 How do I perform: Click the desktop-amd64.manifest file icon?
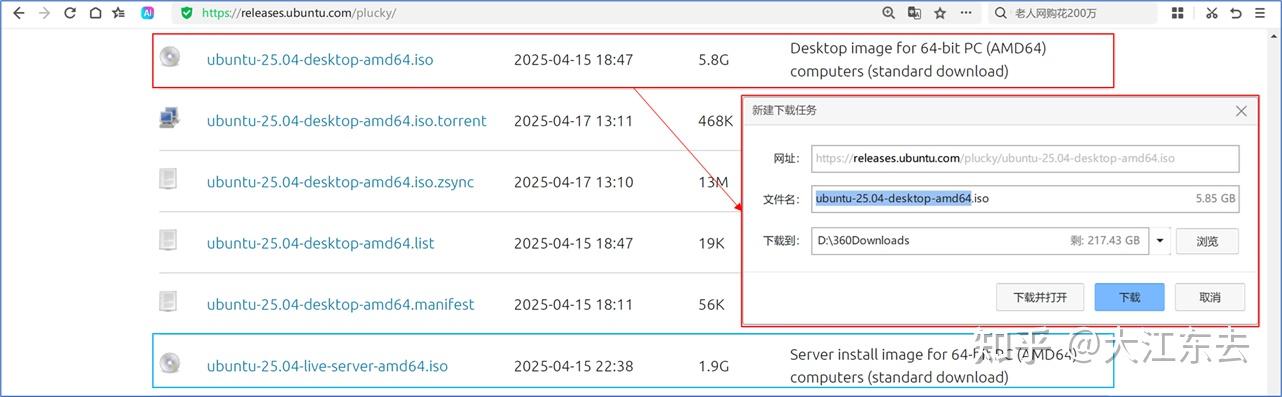(x=169, y=301)
